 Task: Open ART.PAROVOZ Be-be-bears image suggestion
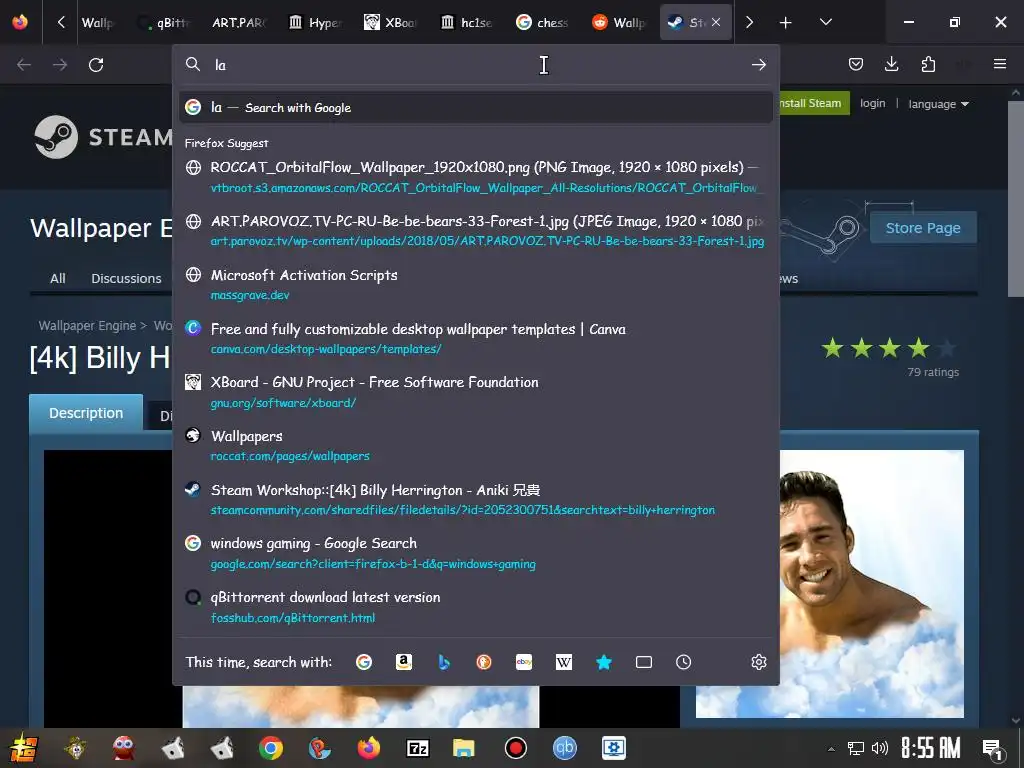475,231
